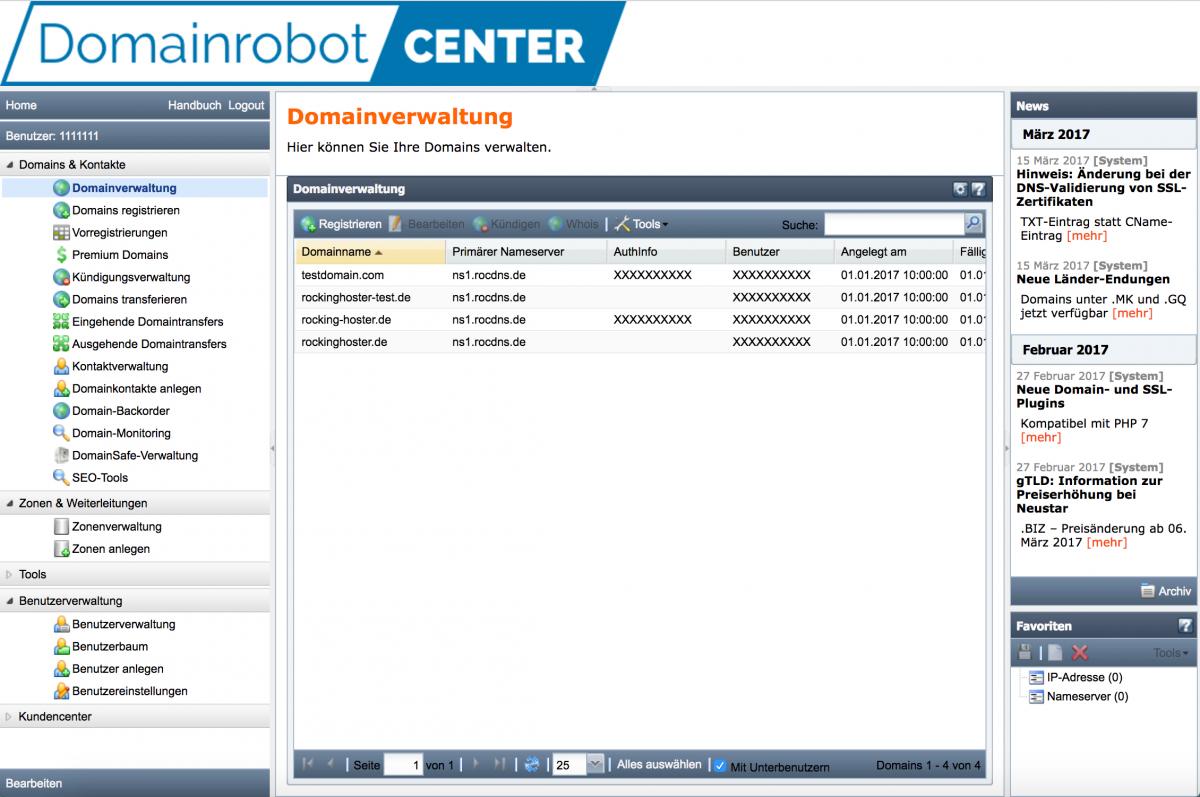Open the news Archiv button
The height and width of the screenshot is (797, 1200).
(x=1166, y=591)
